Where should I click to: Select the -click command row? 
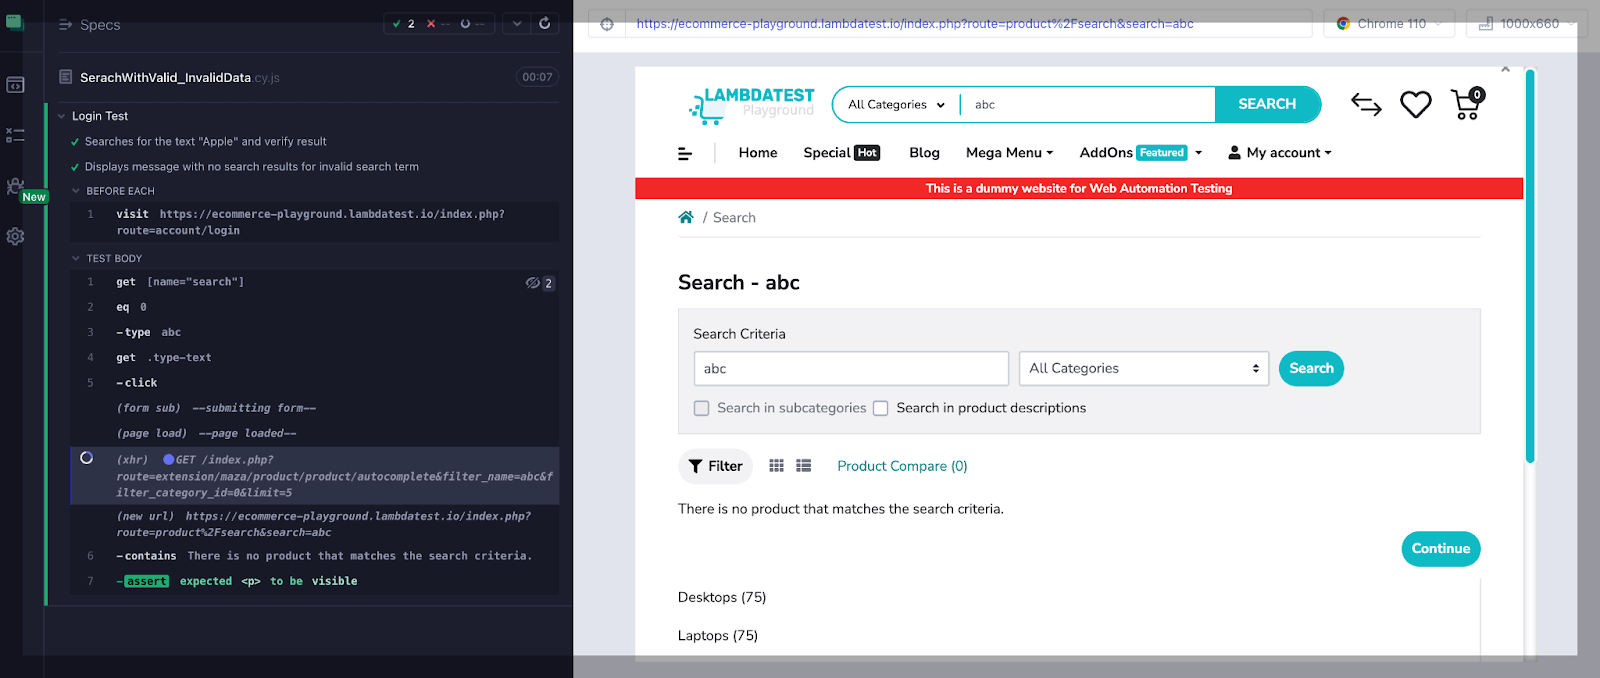click(x=314, y=383)
